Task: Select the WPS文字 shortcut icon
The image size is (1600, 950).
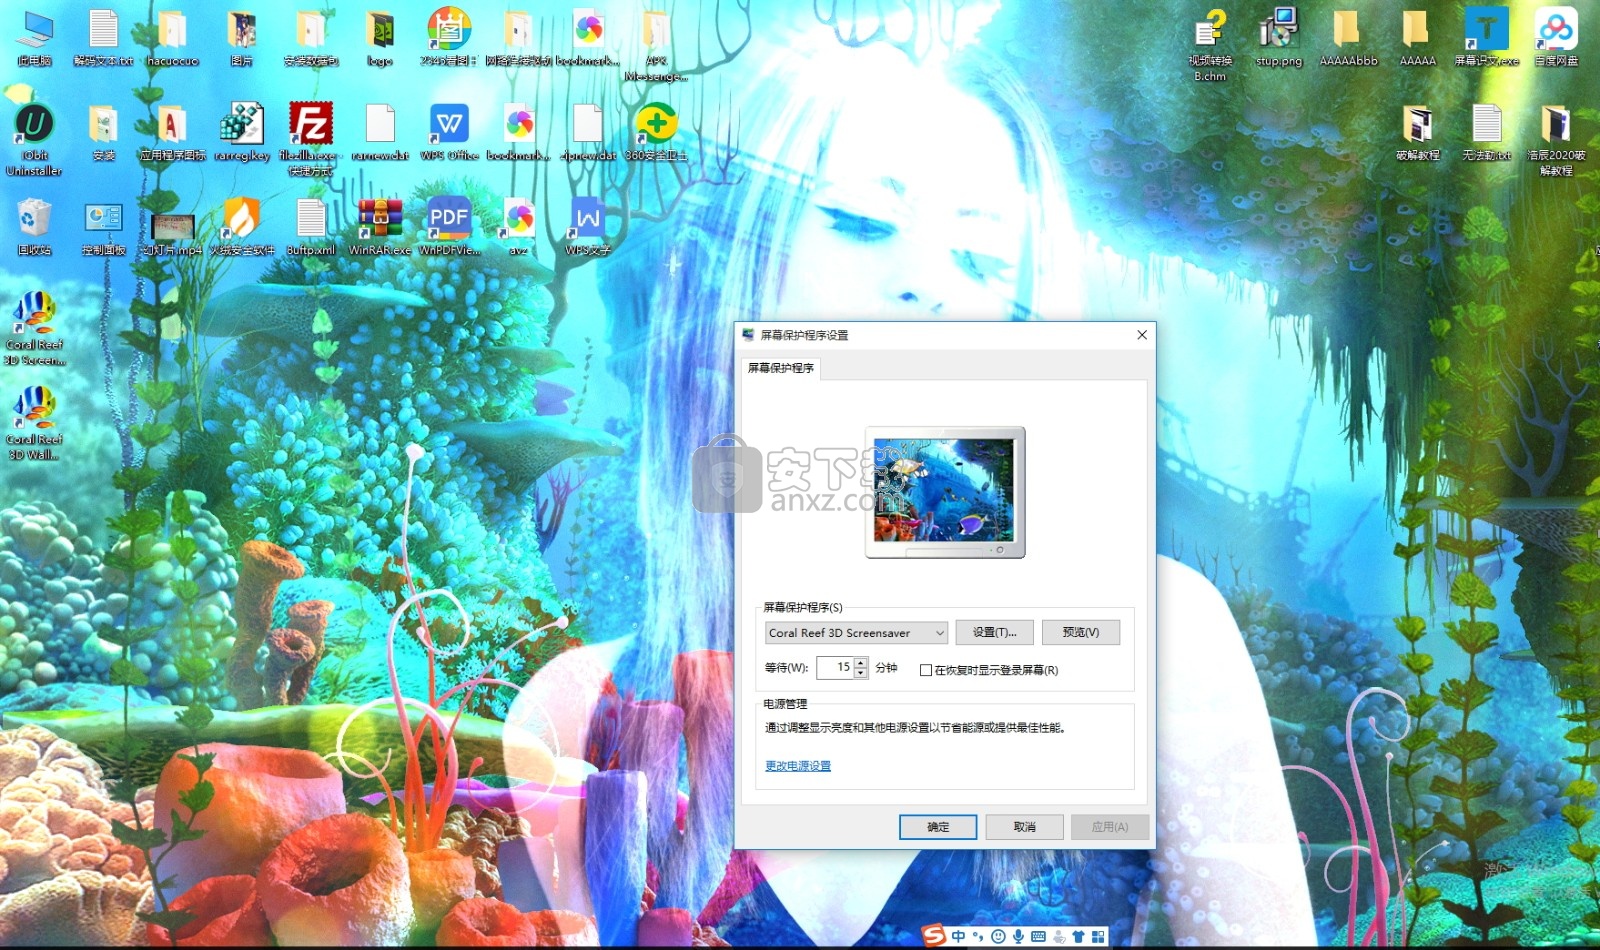Action: [x=587, y=227]
